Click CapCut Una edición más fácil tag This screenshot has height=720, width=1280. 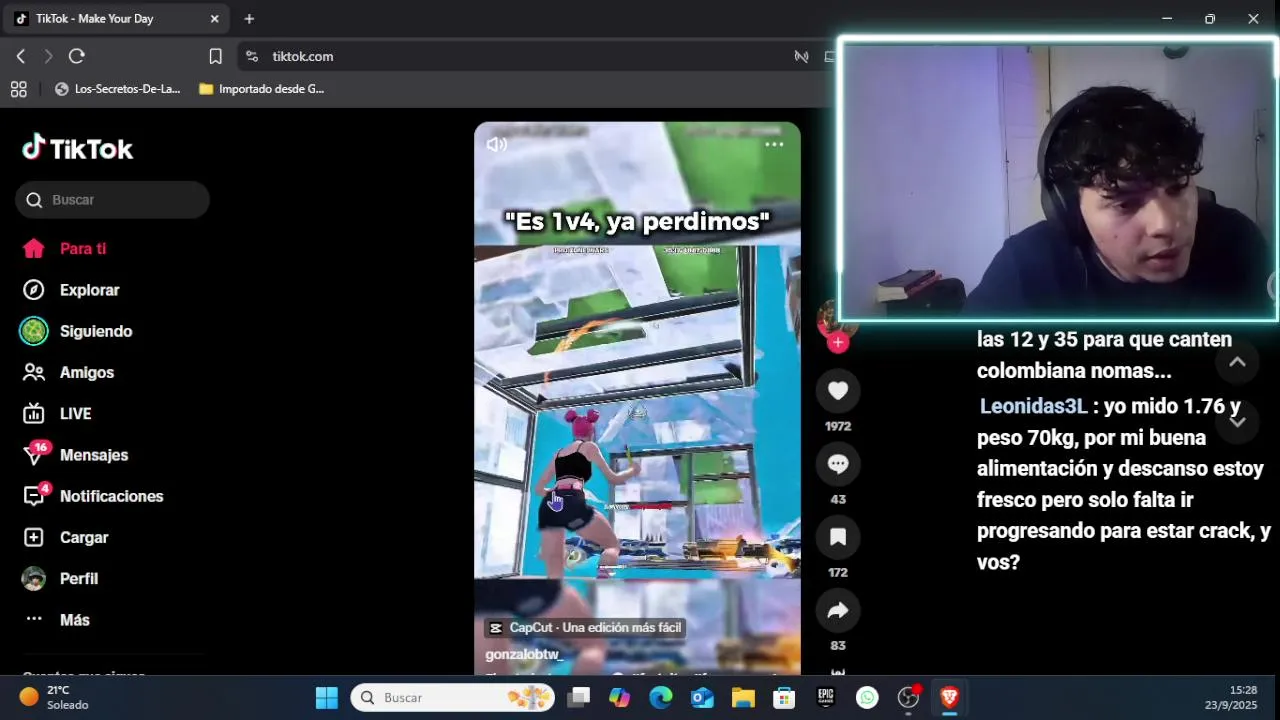click(585, 628)
